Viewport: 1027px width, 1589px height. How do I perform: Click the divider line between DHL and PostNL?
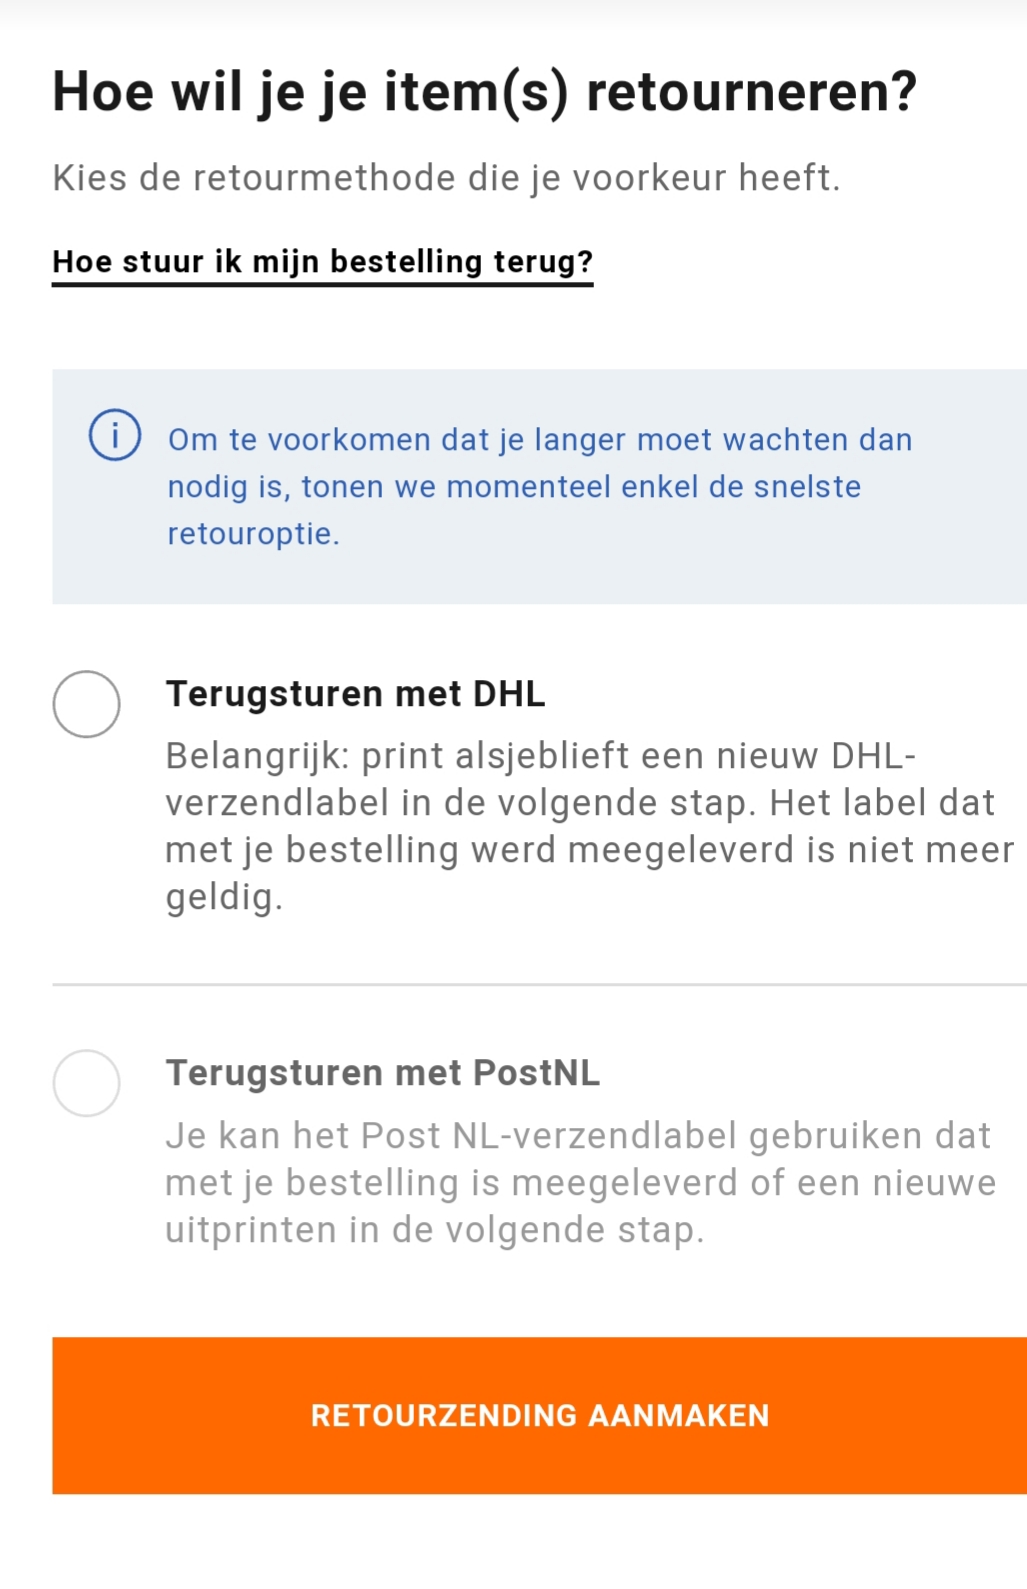tap(539, 985)
